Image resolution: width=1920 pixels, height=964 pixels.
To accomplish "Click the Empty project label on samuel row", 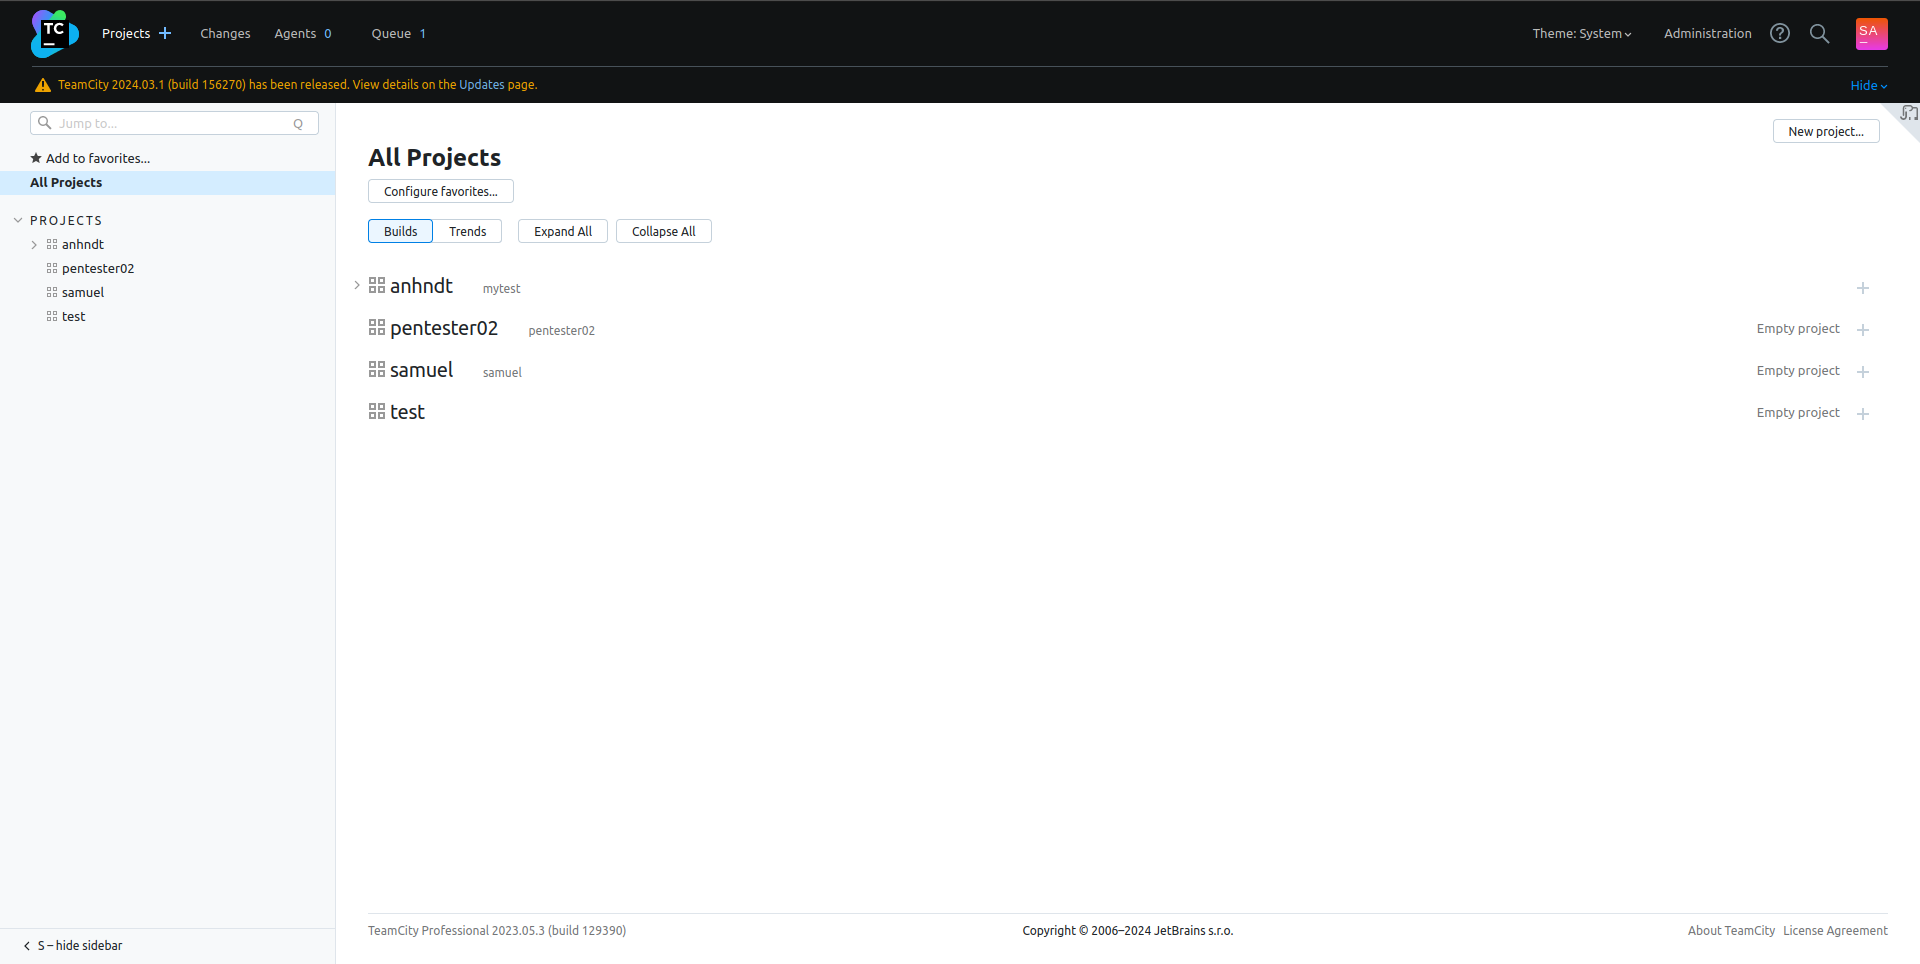I will [x=1798, y=371].
